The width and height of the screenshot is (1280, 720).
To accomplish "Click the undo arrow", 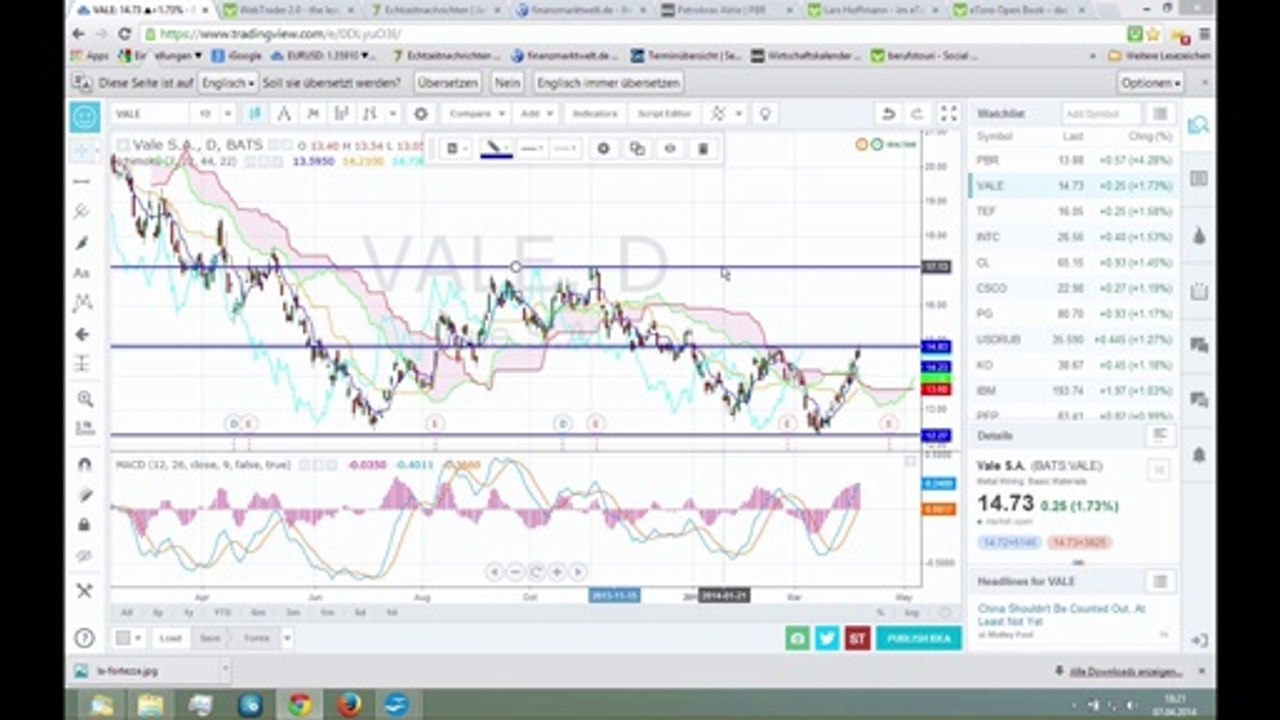I will 887,114.
